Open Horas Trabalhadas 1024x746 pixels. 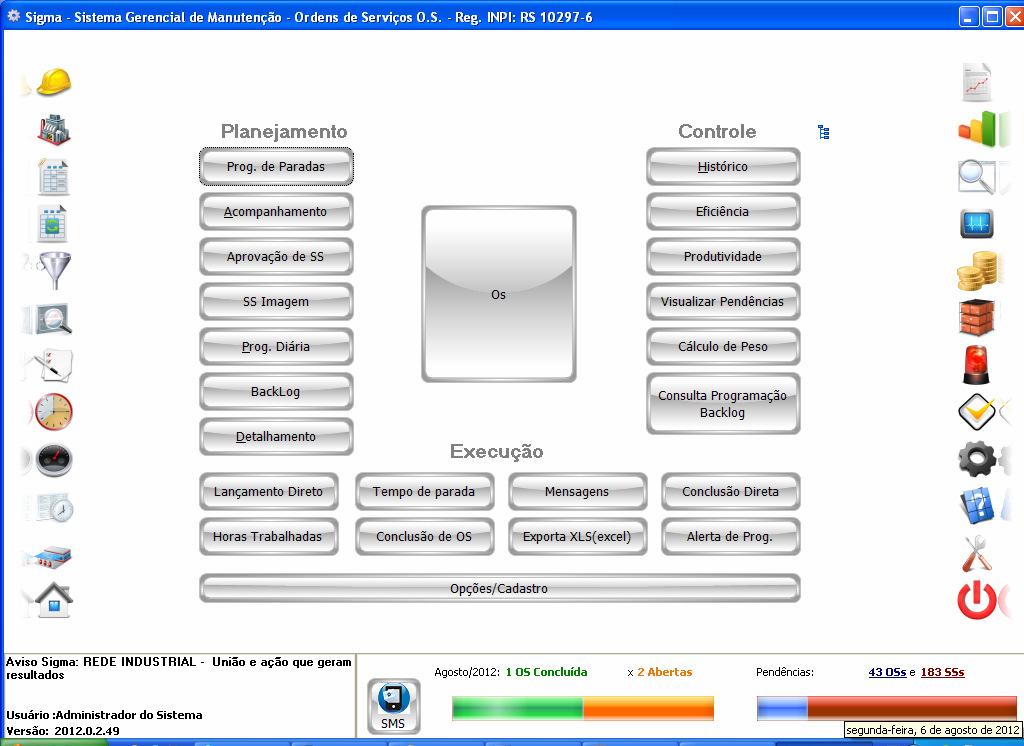tap(268, 537)
